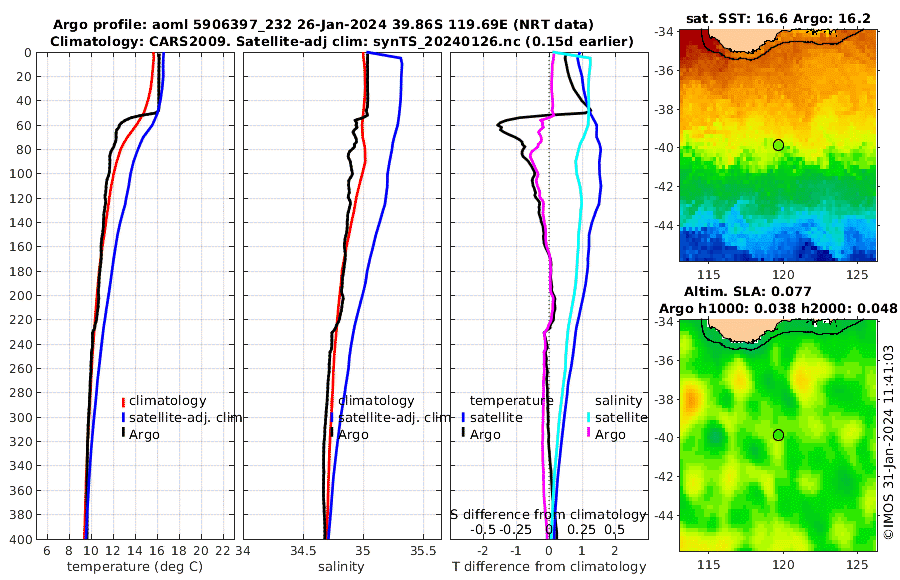The height and width of the screenshot is (580, 900).
Task: Click the red climatology marker in temperature legend
Action: tap(124, 401)
